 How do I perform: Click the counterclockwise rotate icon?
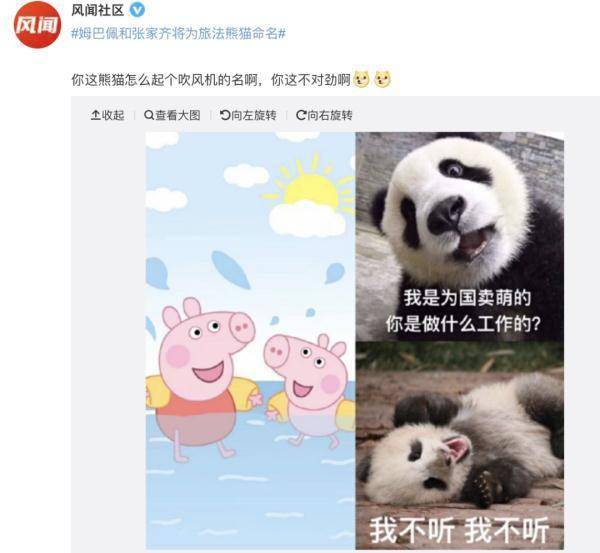click(x=225, y=115)
